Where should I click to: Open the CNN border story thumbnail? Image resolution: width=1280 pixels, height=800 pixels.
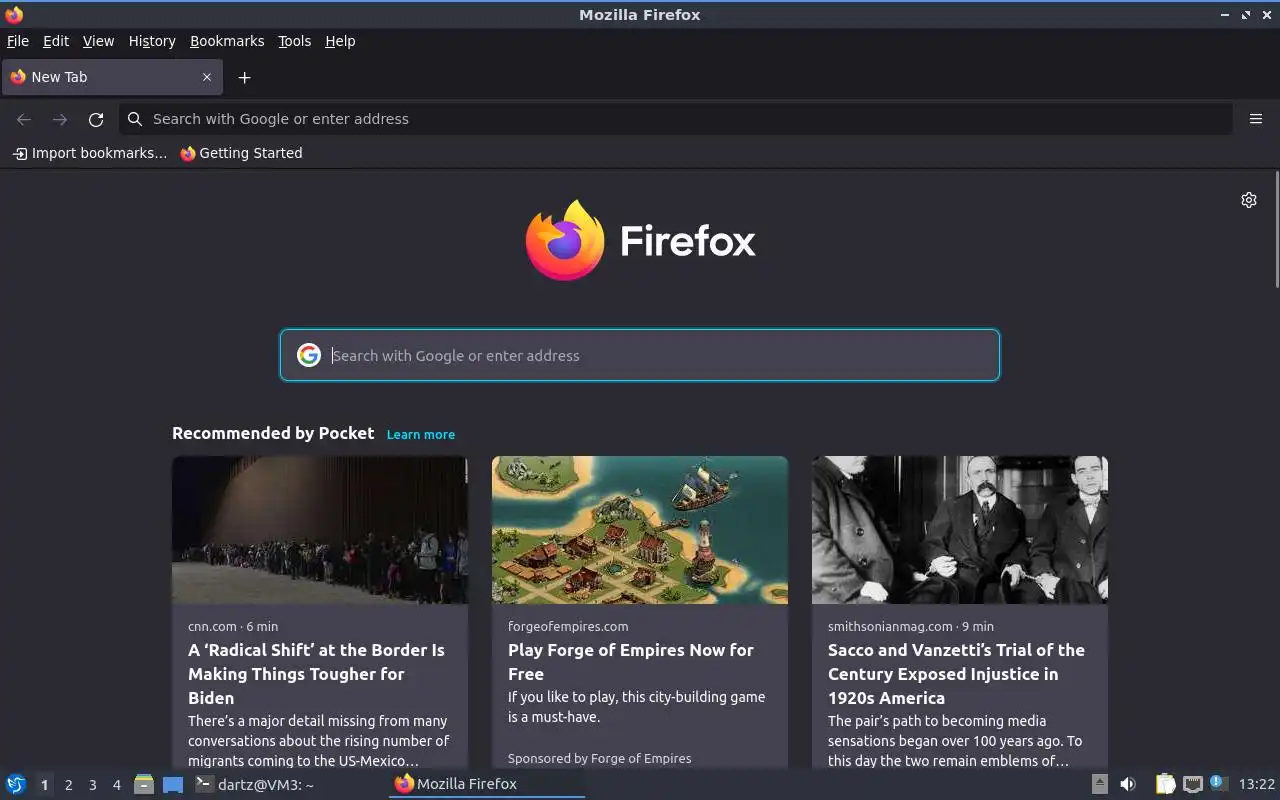pos(320,530)
